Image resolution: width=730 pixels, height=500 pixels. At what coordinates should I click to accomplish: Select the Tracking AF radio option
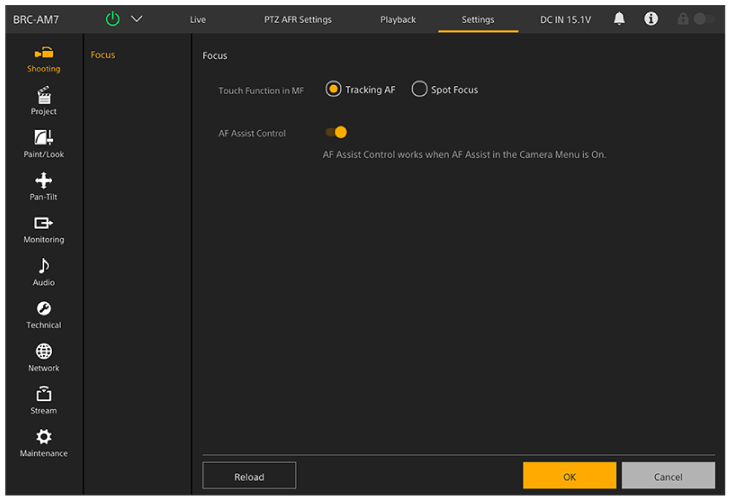pyautogui.click(x=334, y=90)
